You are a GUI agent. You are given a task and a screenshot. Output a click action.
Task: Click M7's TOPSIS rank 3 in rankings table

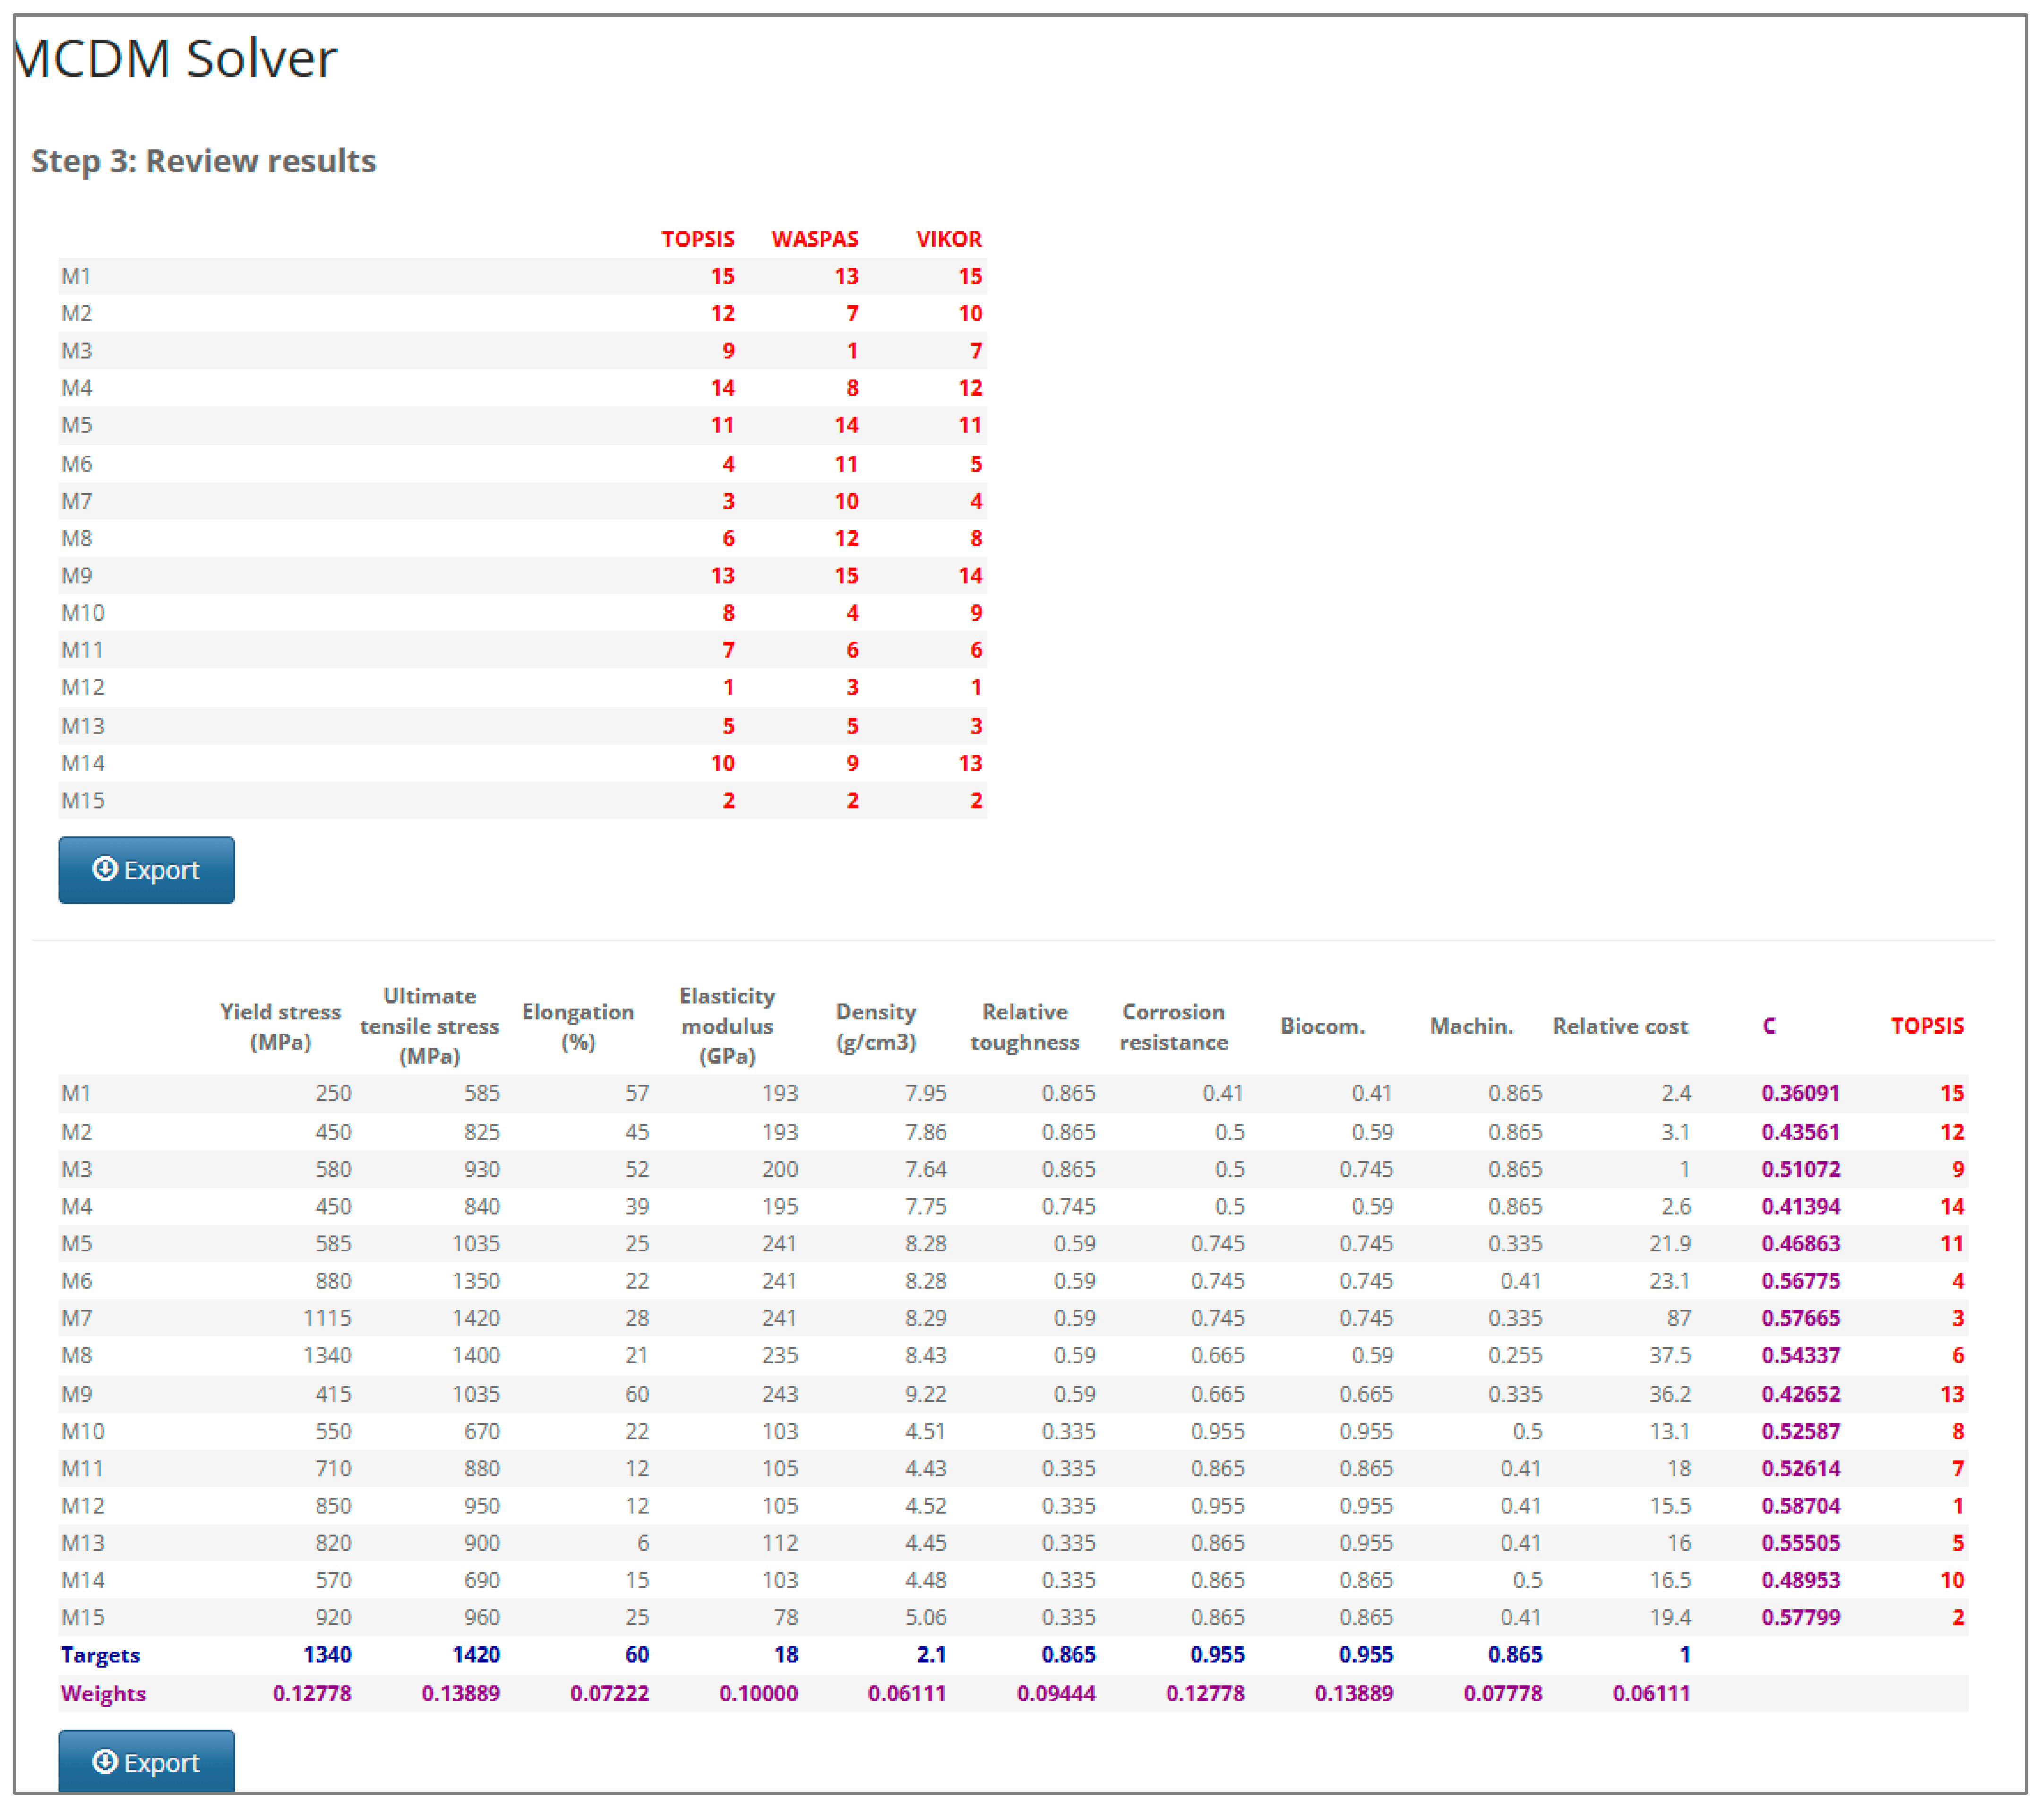click(x=729, y=501)
